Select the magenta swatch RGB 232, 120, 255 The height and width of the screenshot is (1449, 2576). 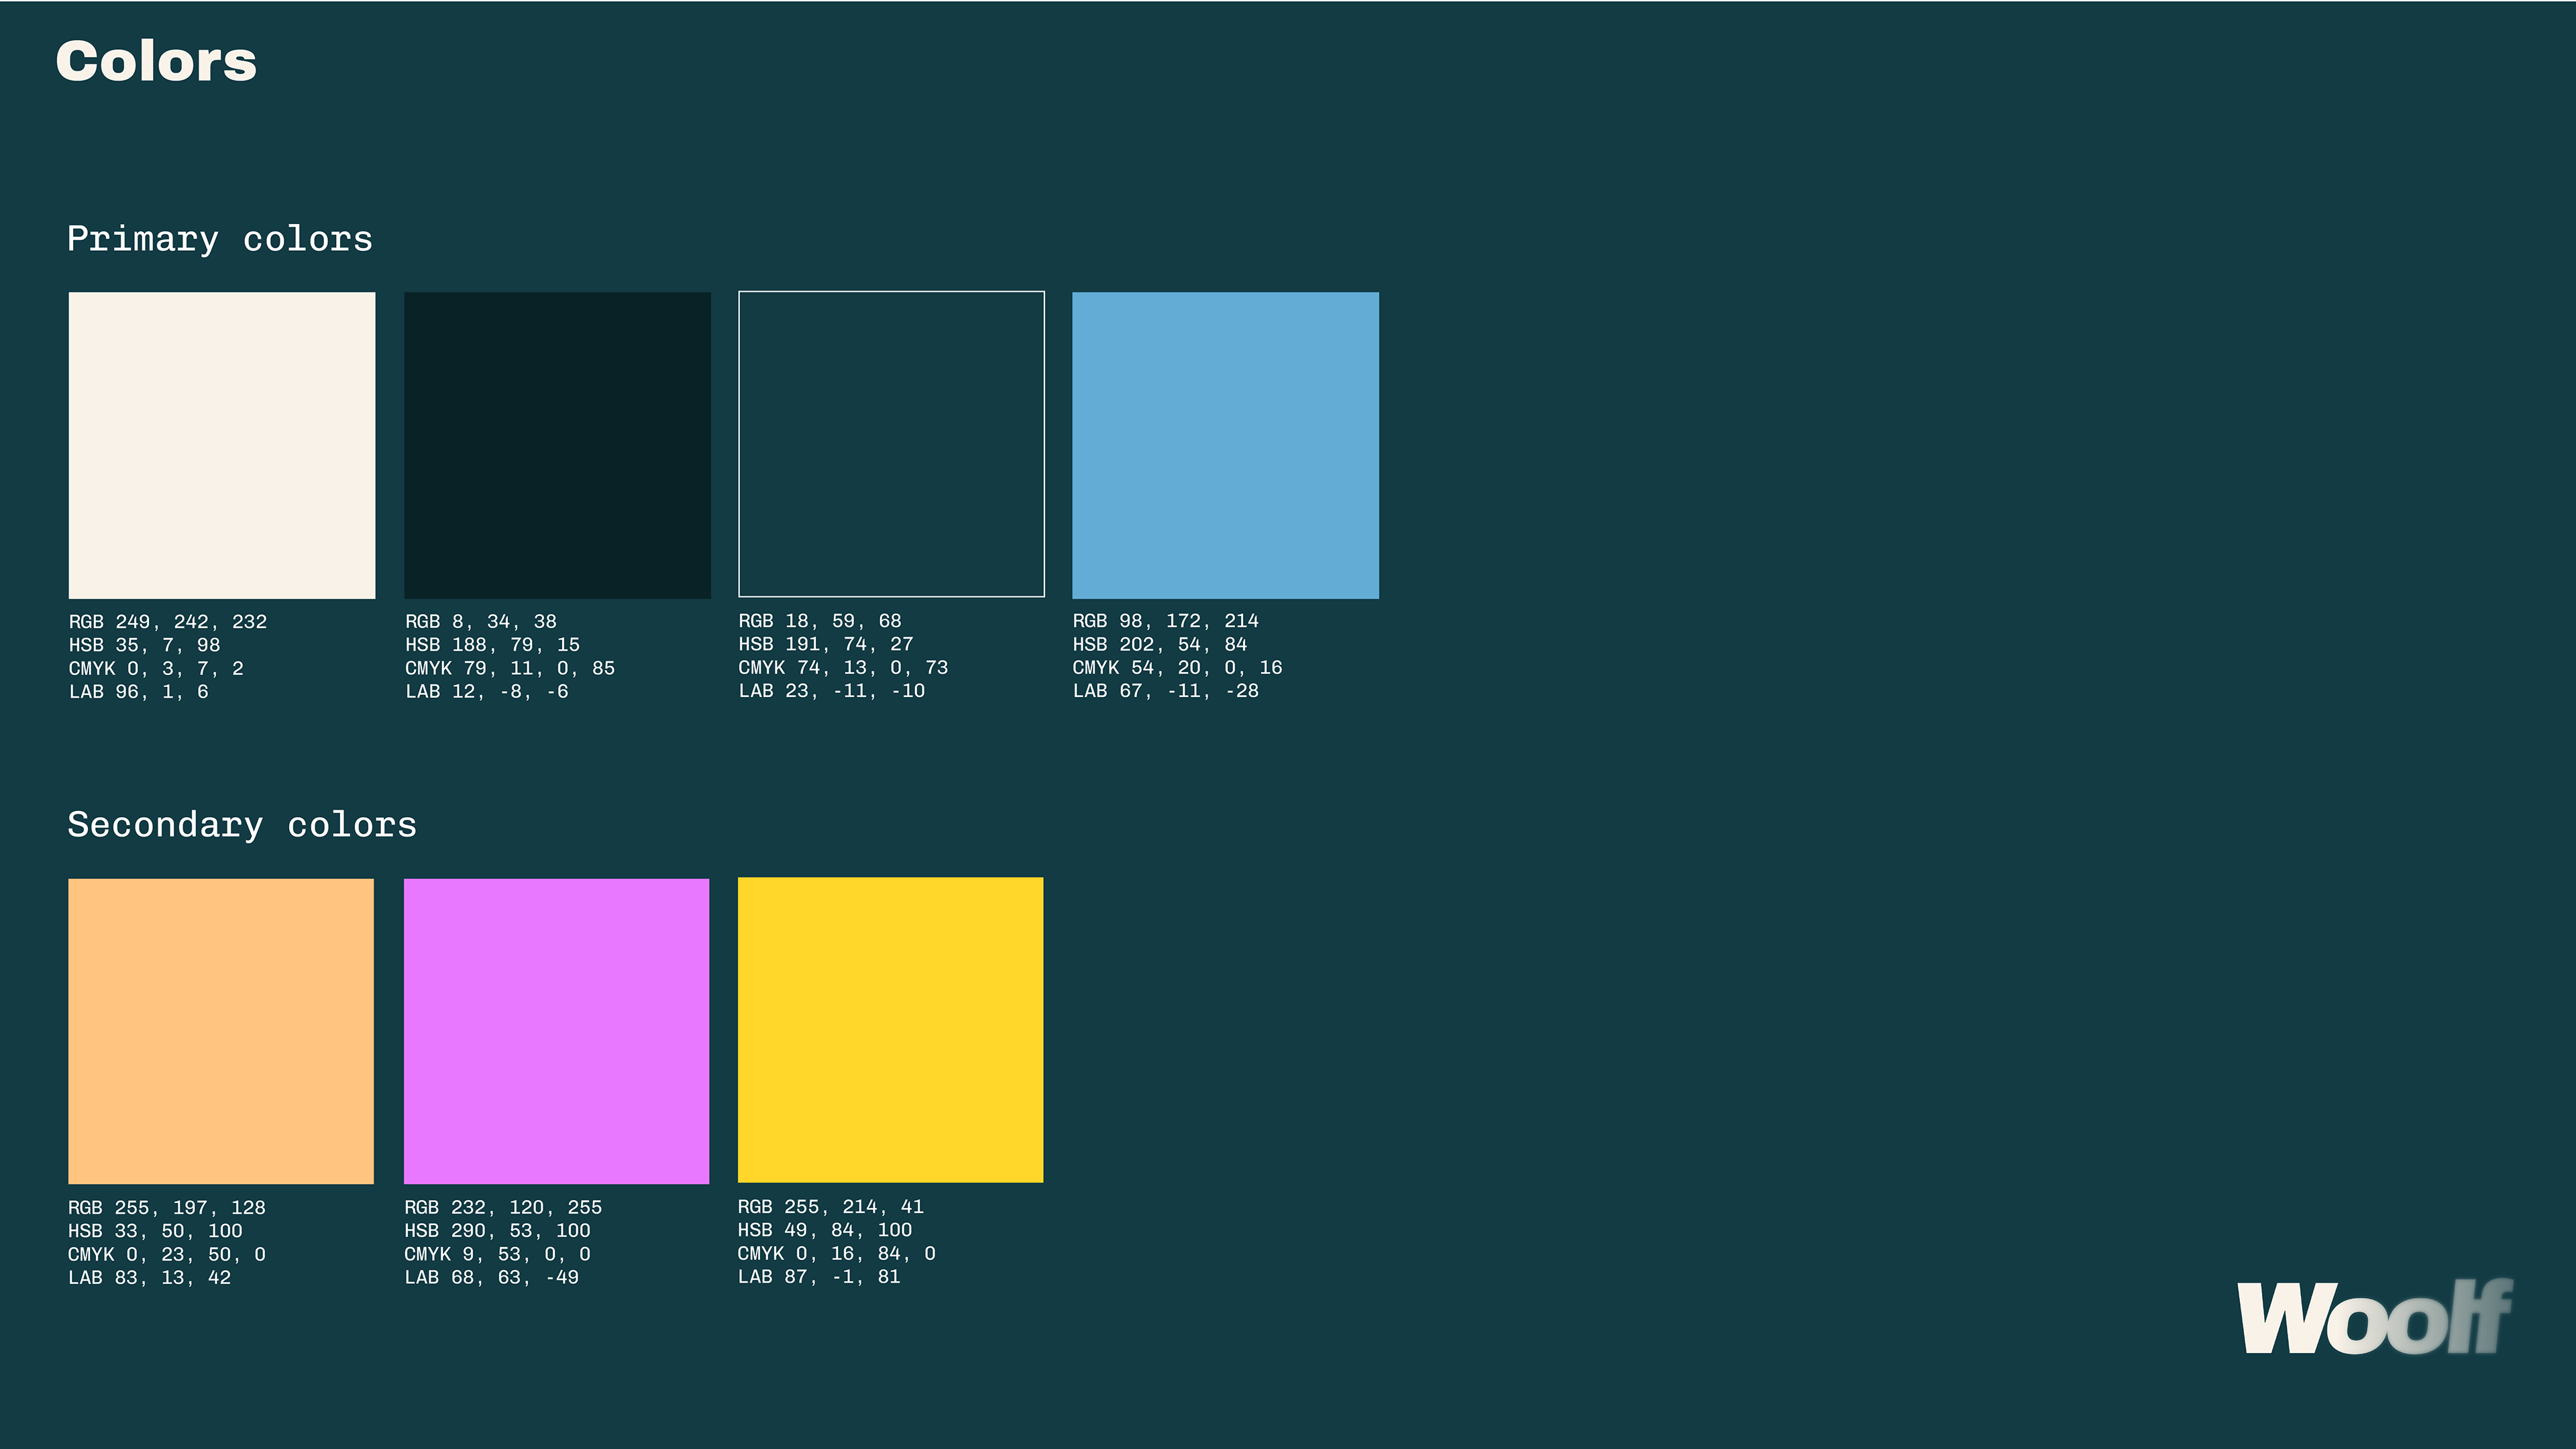pos(556,1031)
